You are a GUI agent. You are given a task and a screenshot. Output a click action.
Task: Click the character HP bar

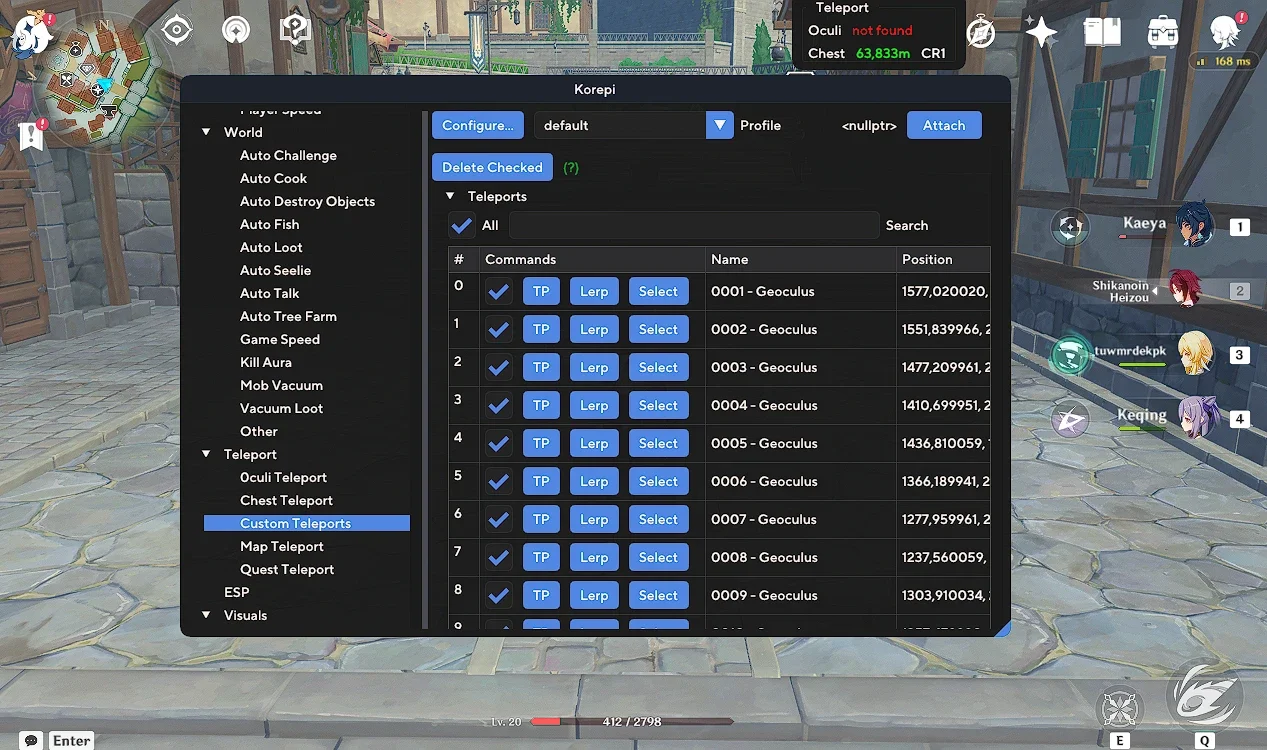click(x=631, y=721)
